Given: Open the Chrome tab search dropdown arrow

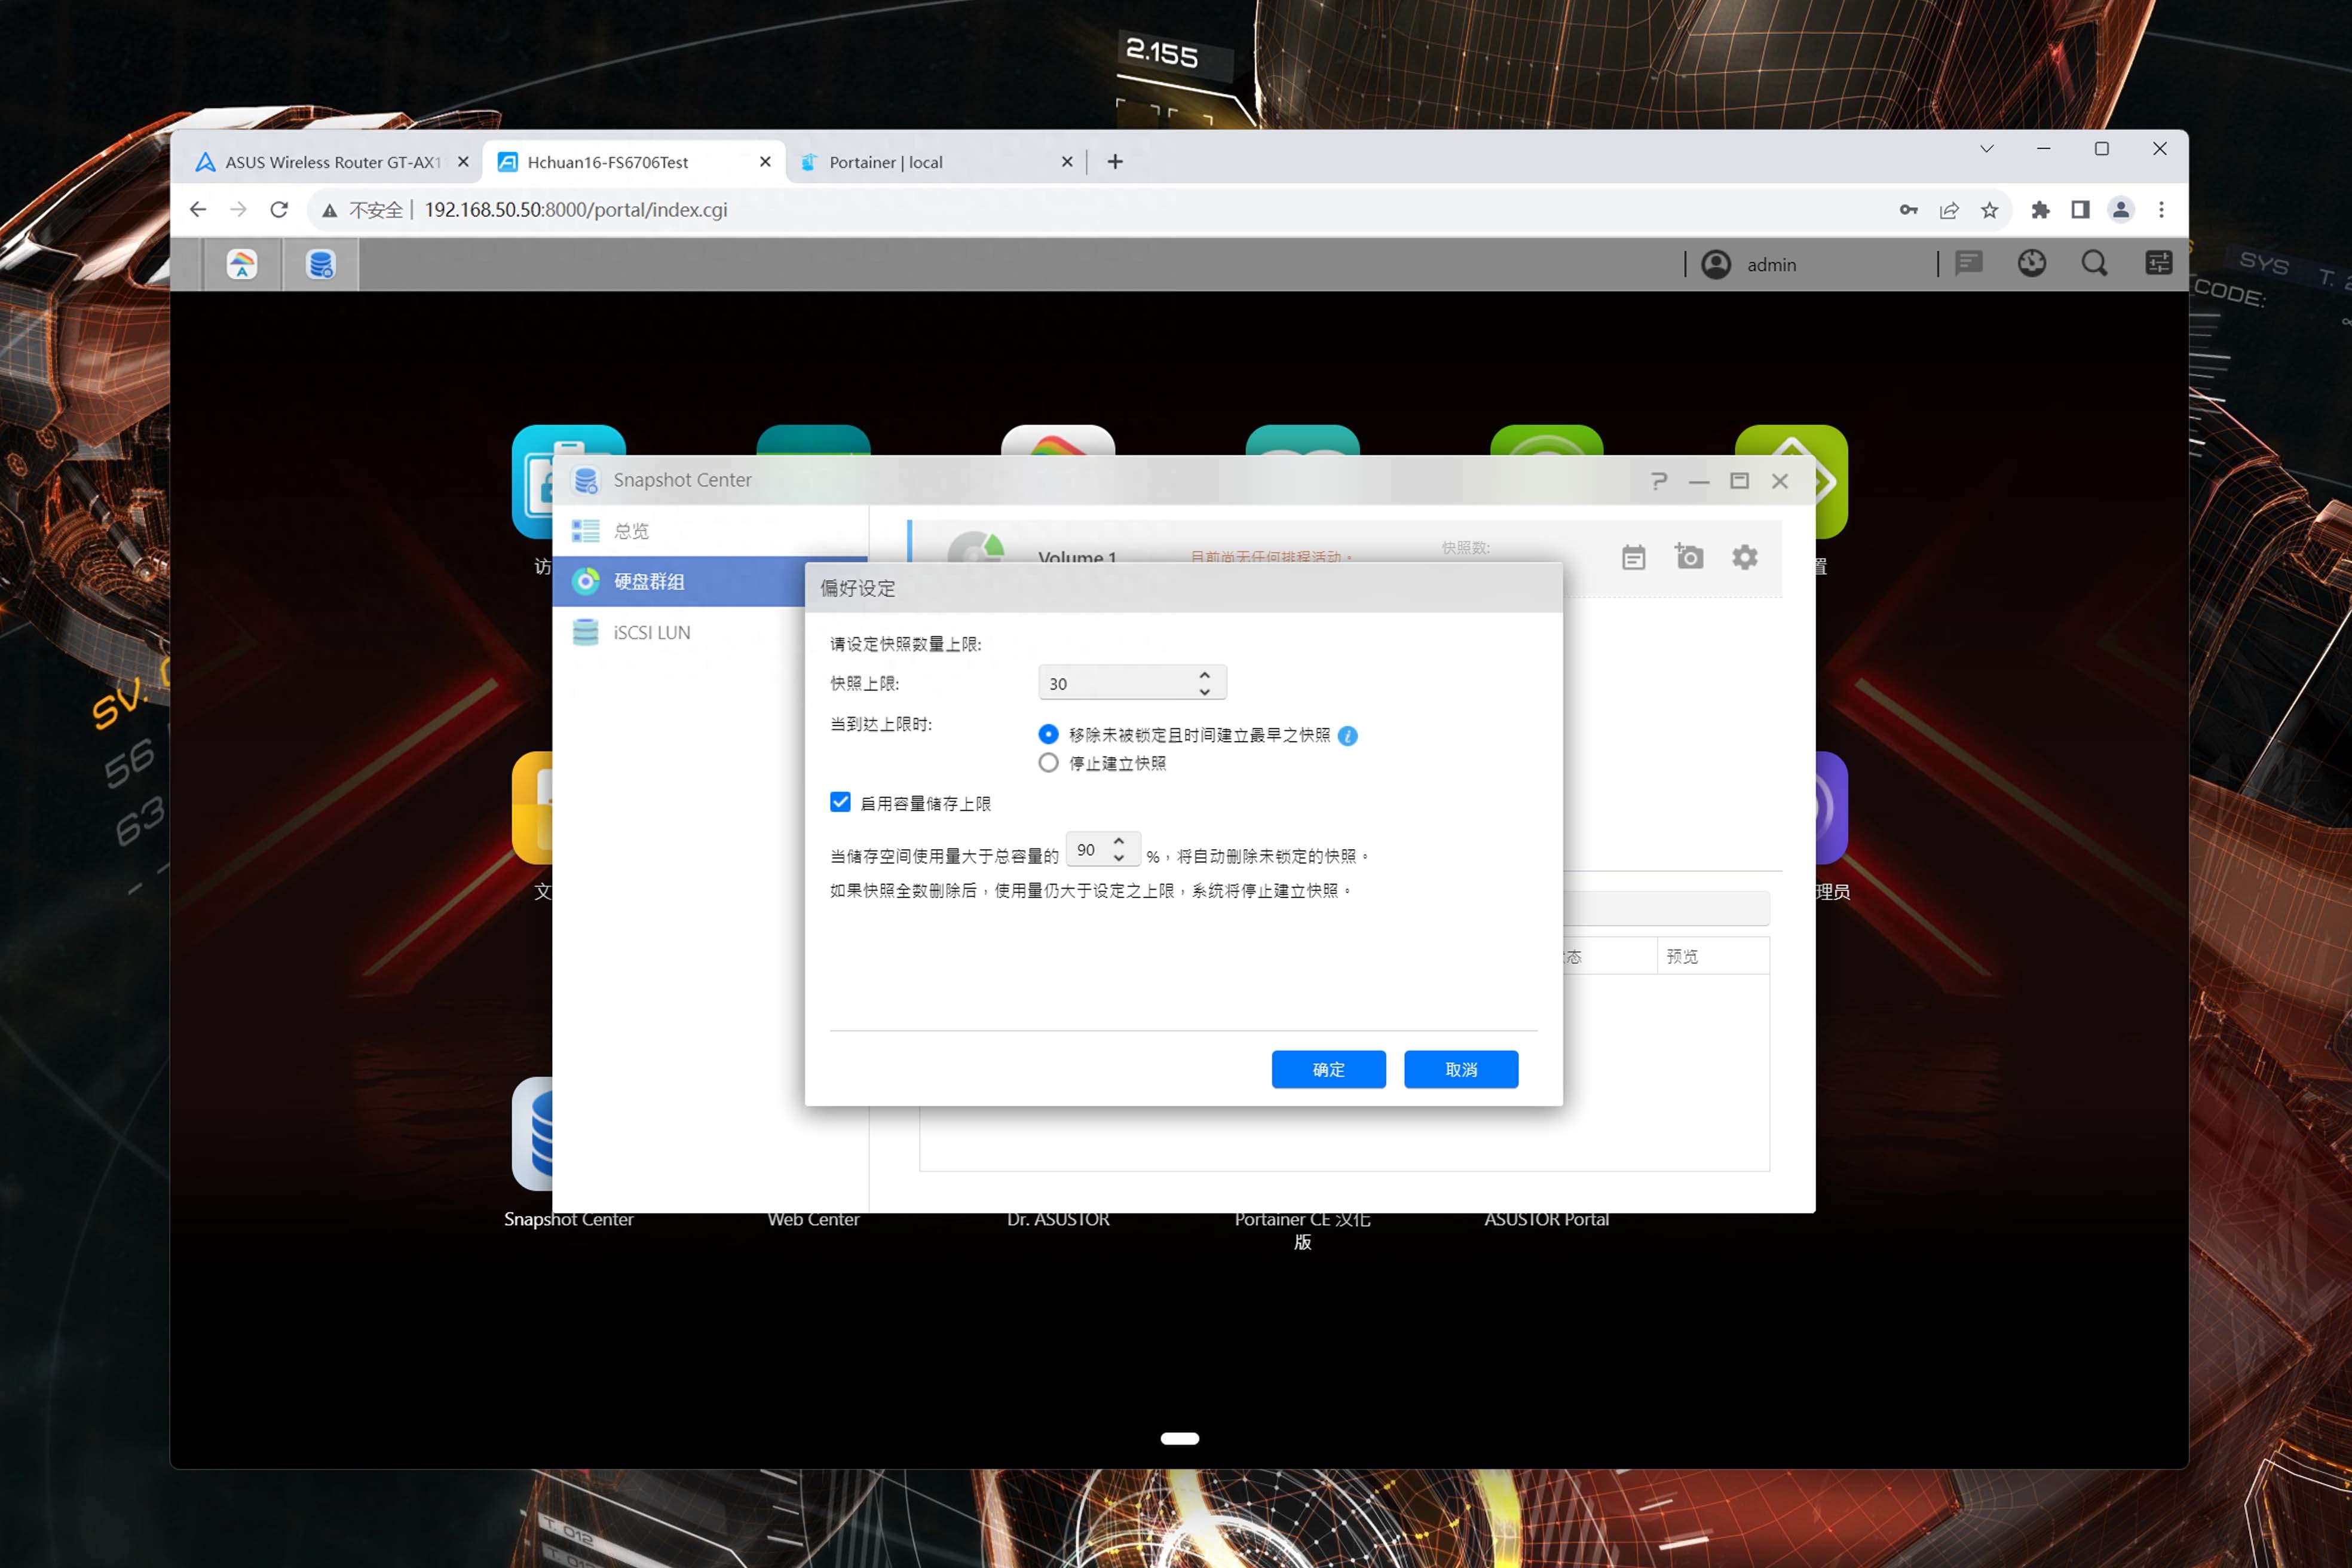Looking at the screenshot, I should point(1986,149).
